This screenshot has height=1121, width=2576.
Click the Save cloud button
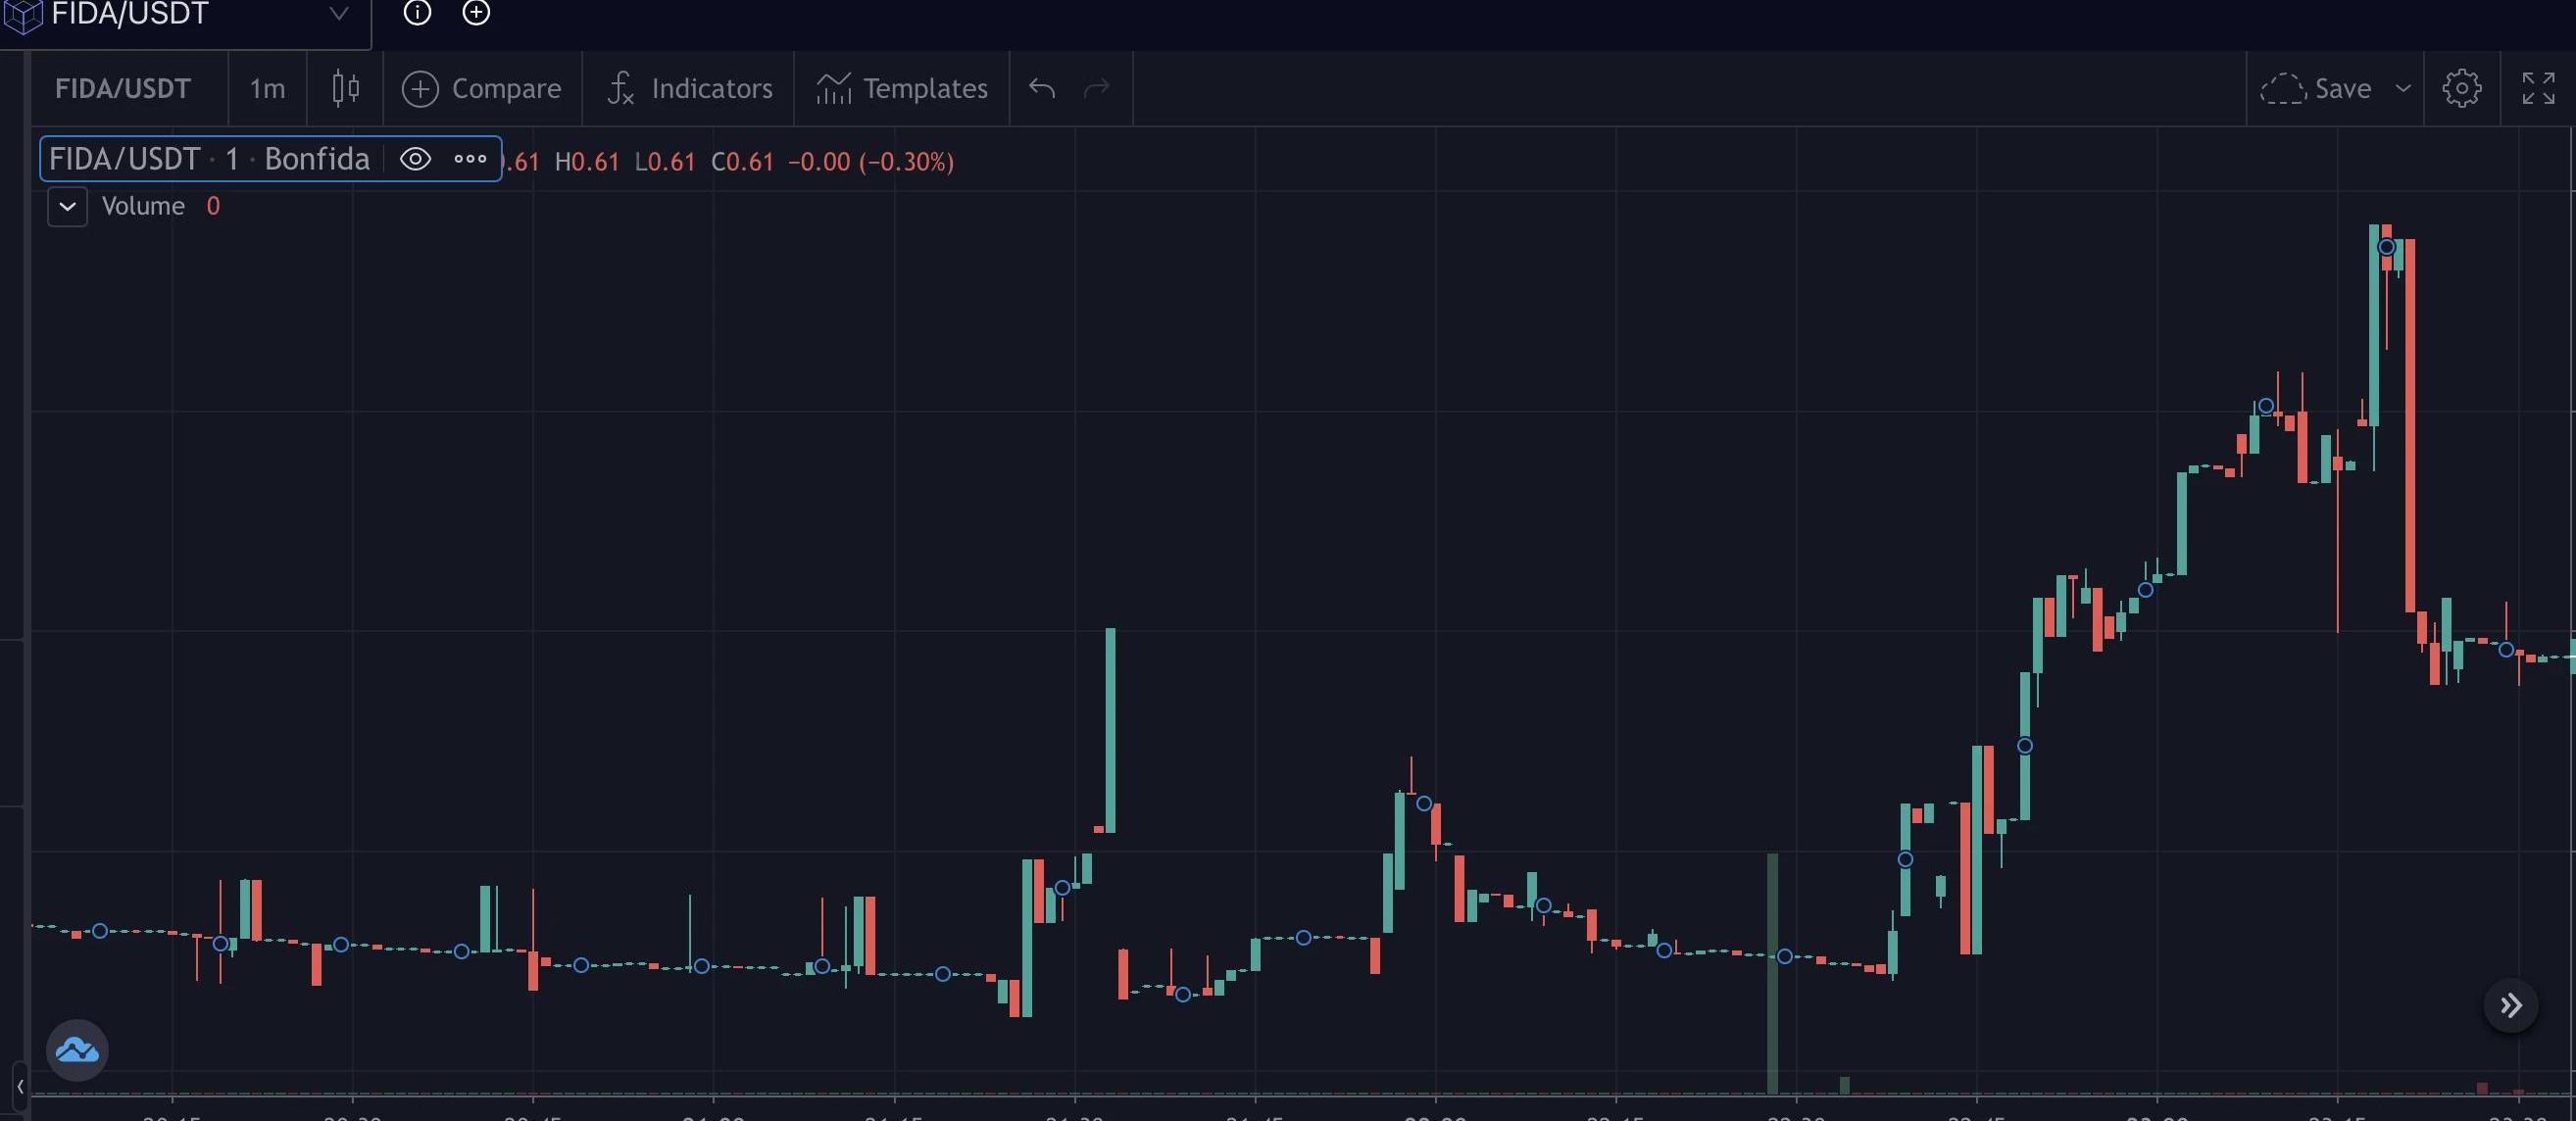pos(2316,89)
